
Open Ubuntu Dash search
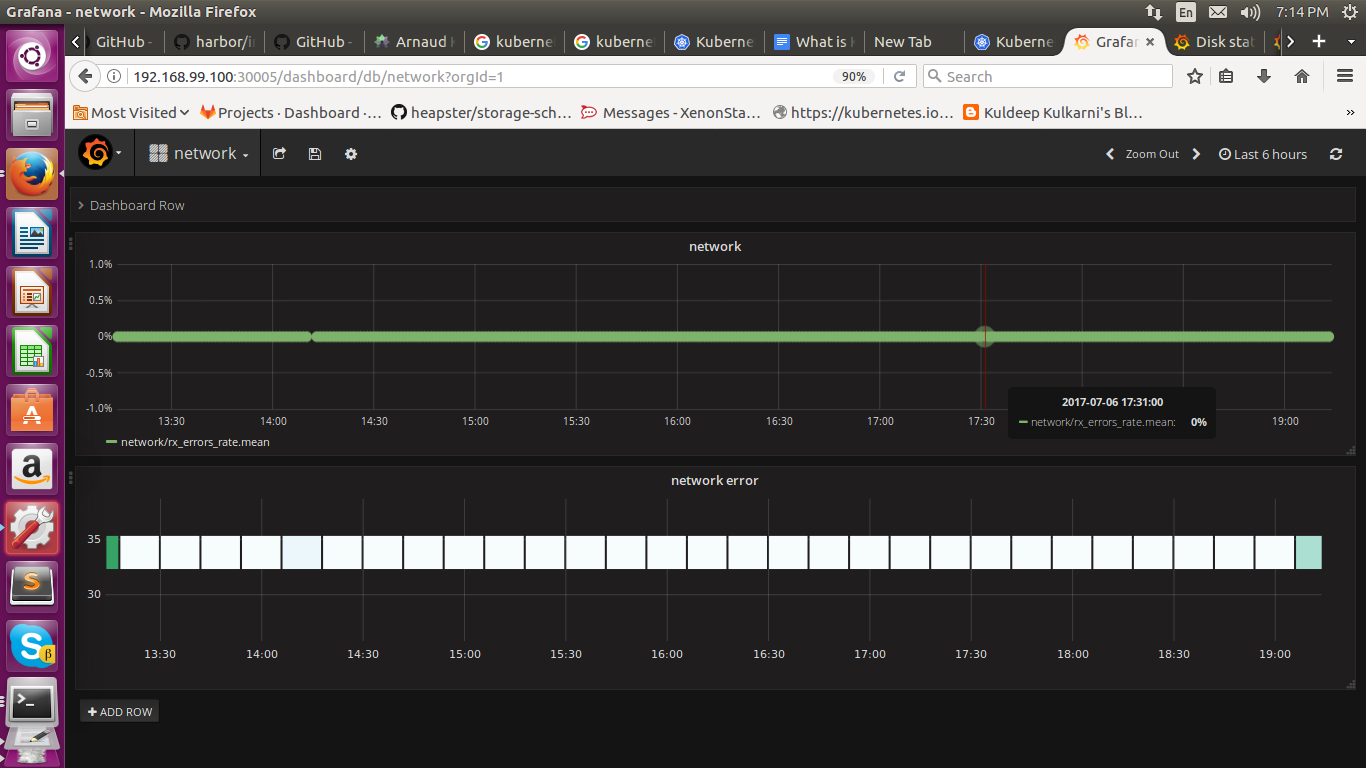[33, 57]
